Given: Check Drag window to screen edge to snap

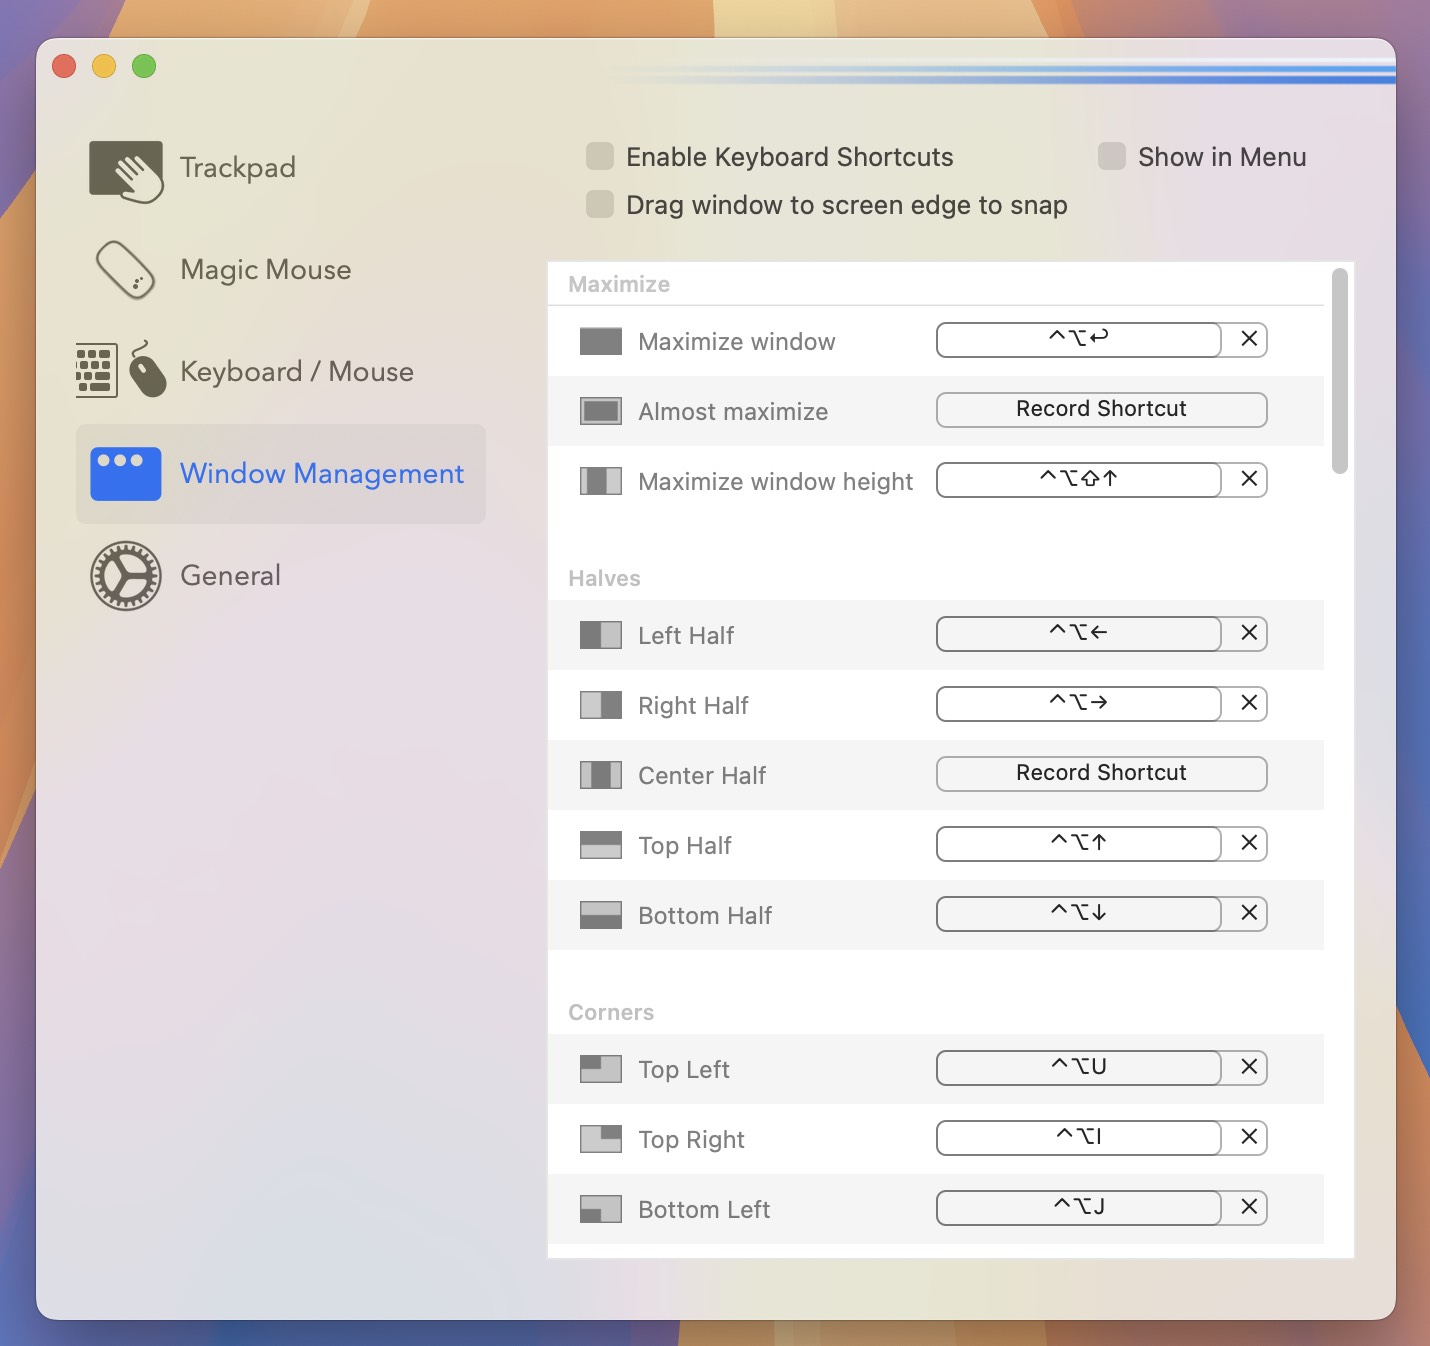Looking at the screenshot, I should (599, 204).
